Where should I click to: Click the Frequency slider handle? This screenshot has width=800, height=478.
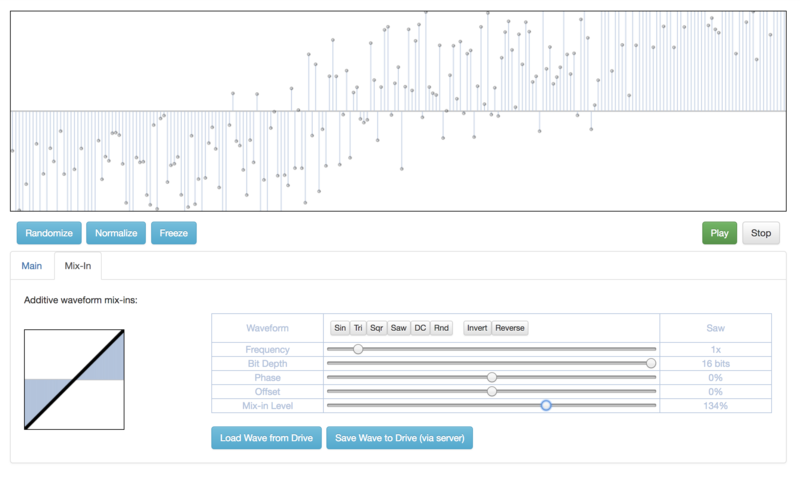(x=358, y=349)
